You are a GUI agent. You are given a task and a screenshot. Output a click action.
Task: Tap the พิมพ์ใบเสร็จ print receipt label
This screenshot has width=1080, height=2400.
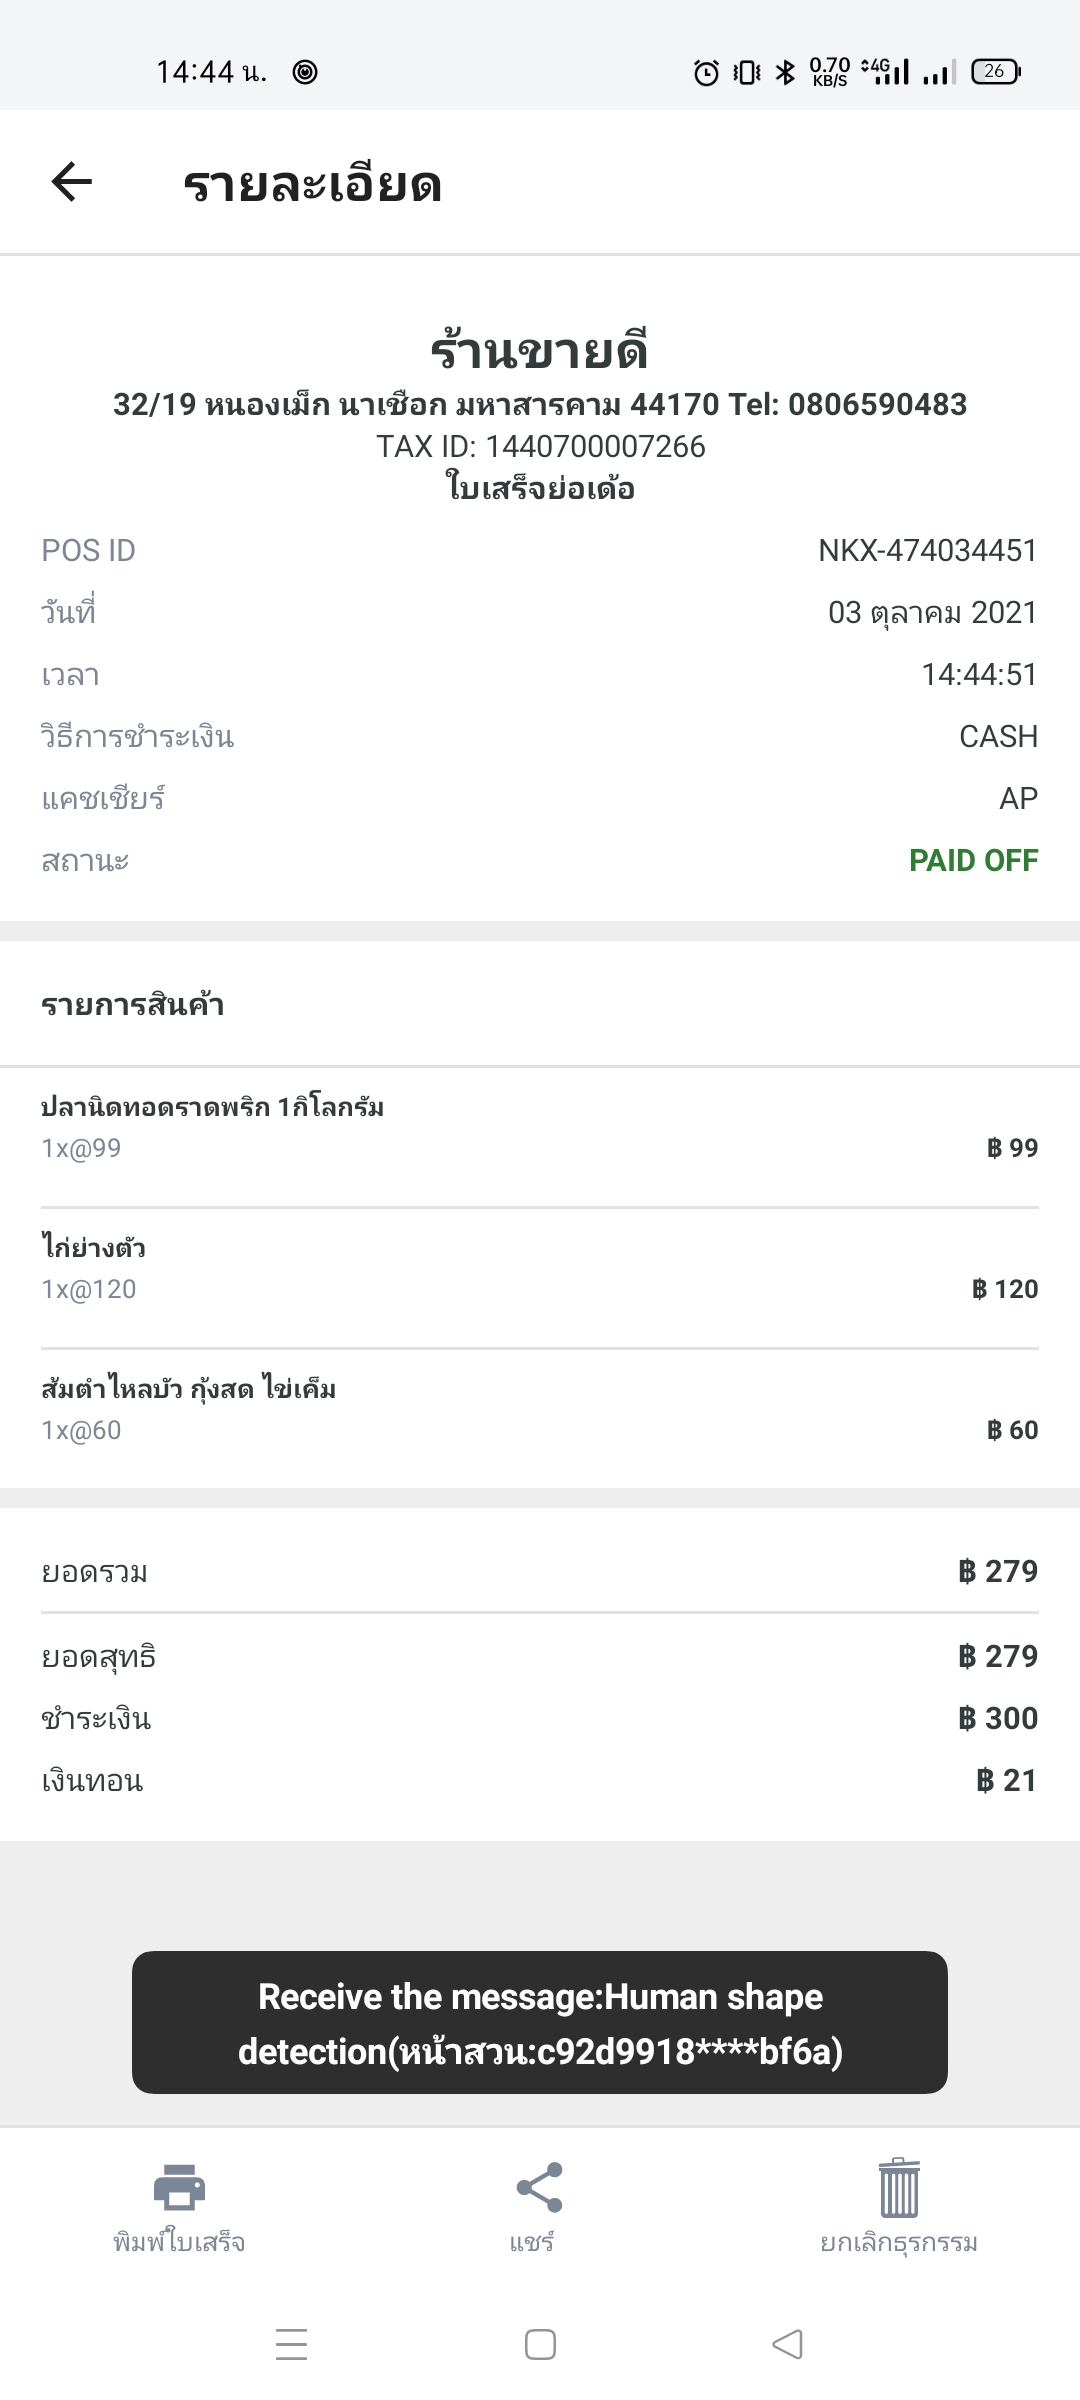point(179,2243)
